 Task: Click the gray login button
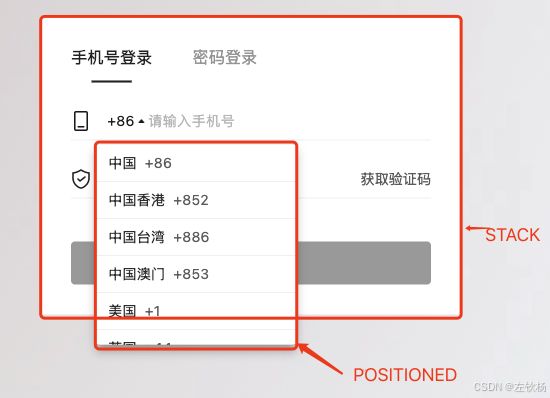364,263
